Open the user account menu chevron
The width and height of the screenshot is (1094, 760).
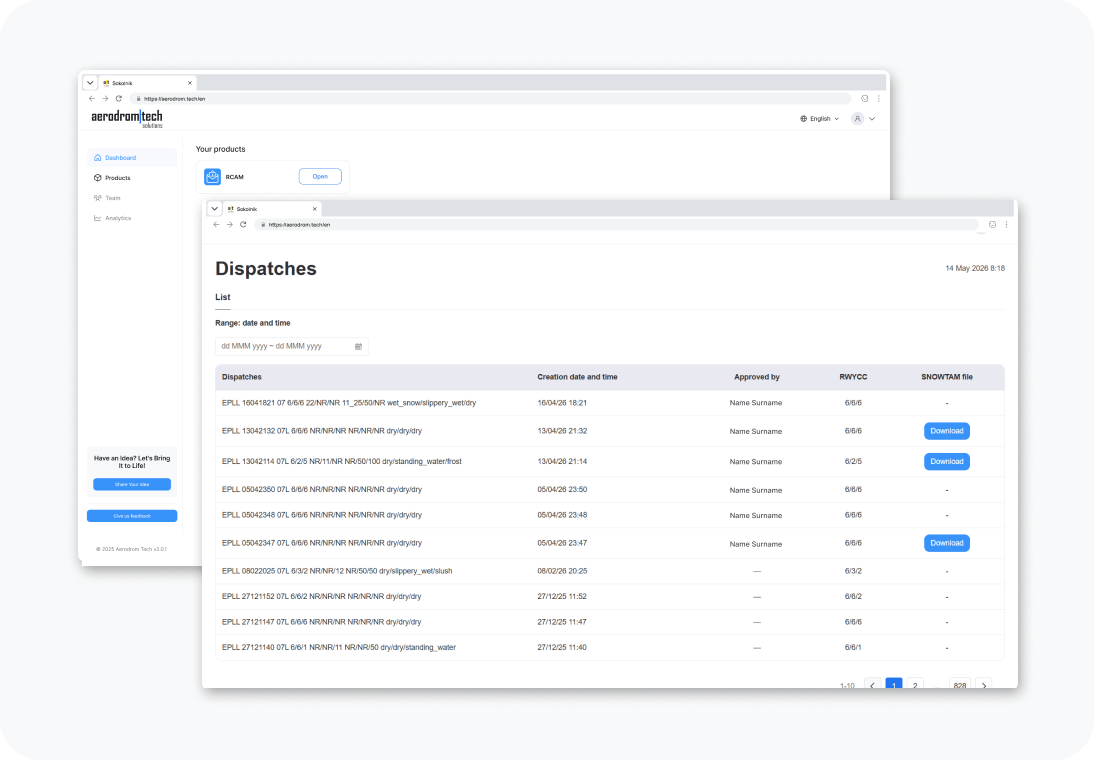coord(872,119)
